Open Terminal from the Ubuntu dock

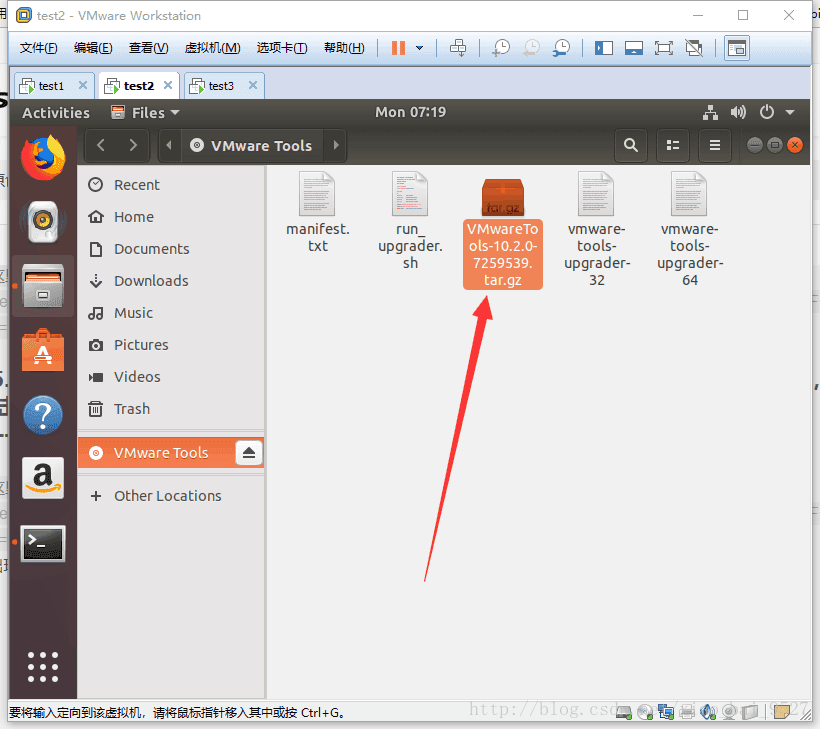43,543
